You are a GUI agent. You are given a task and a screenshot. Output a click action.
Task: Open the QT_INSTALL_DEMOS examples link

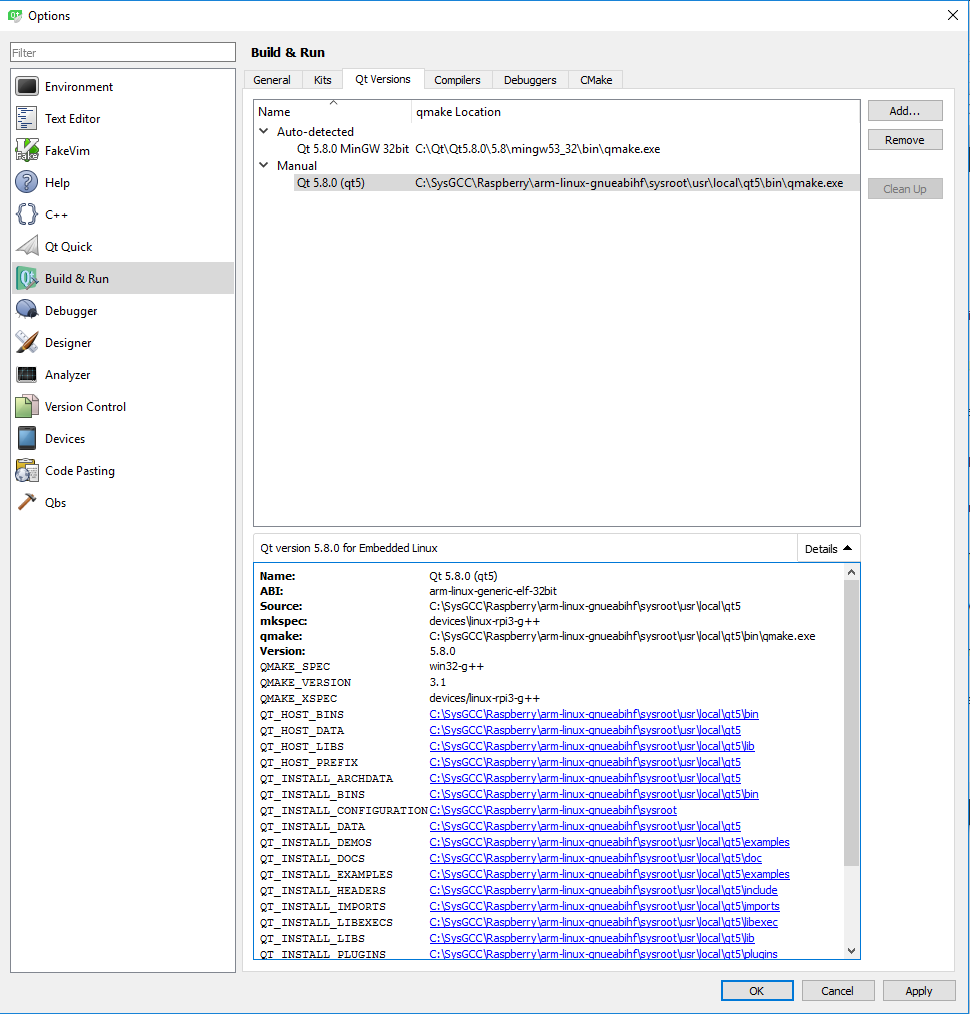click(x=609, y=842)
